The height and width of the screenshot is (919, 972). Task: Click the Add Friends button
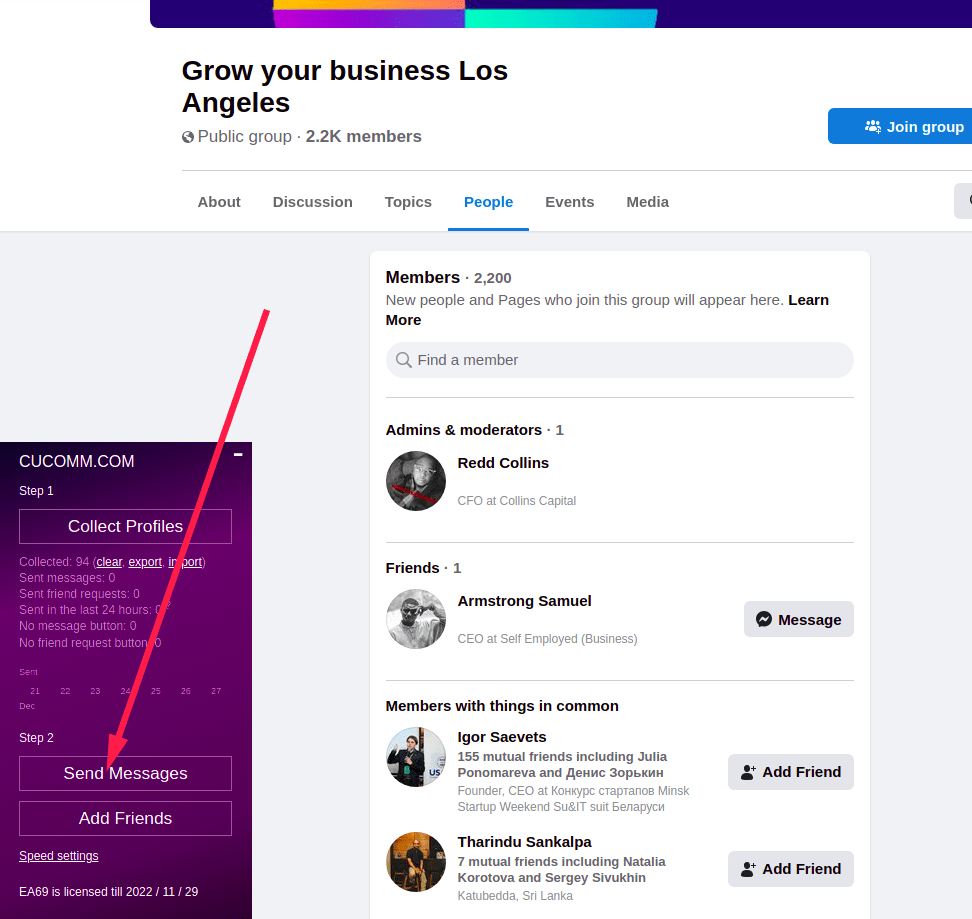click(124, 818)
